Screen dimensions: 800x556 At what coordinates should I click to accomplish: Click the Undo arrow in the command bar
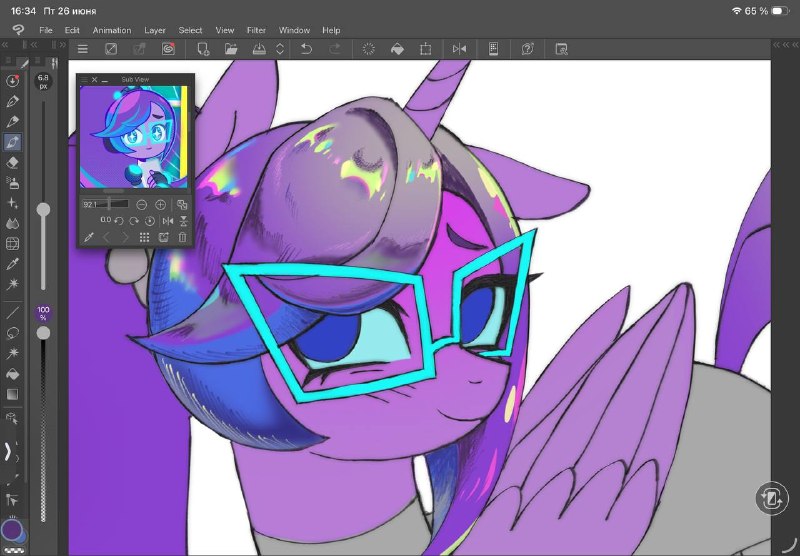306,49
